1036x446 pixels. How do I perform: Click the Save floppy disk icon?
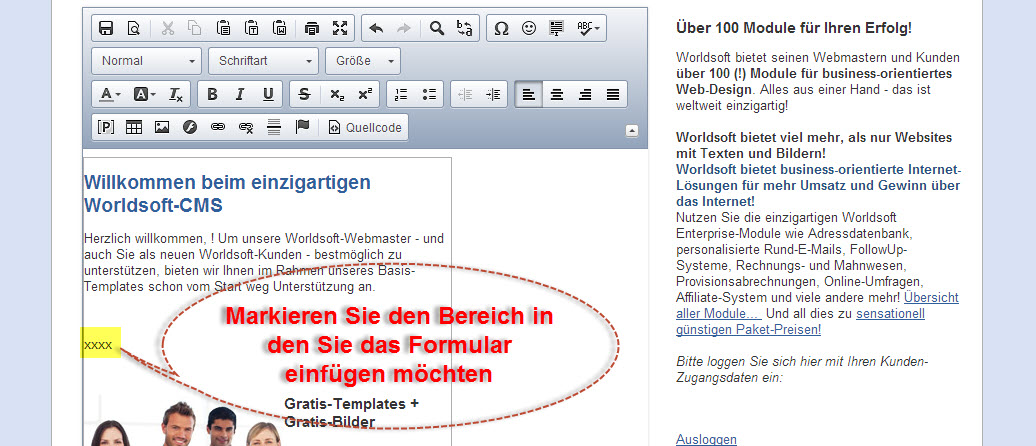pyautogui.click(x=106, y=28)
